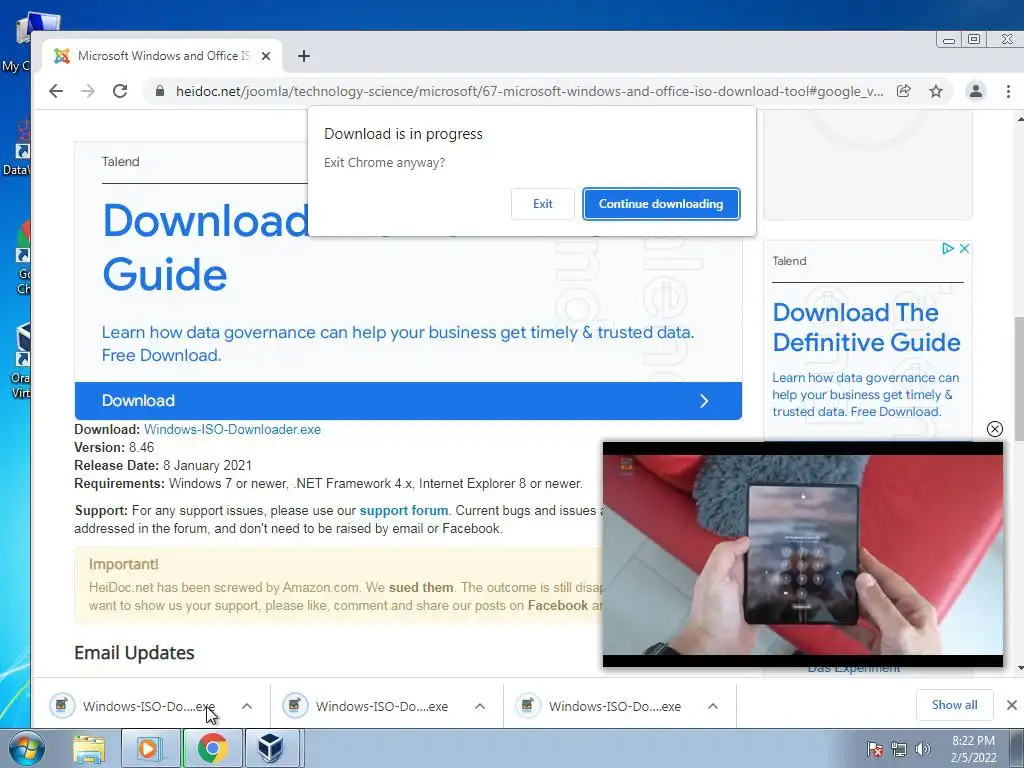Go back using the browser back arrow
The width and height of the screenshot is (1024, 768).
point(56,91)
